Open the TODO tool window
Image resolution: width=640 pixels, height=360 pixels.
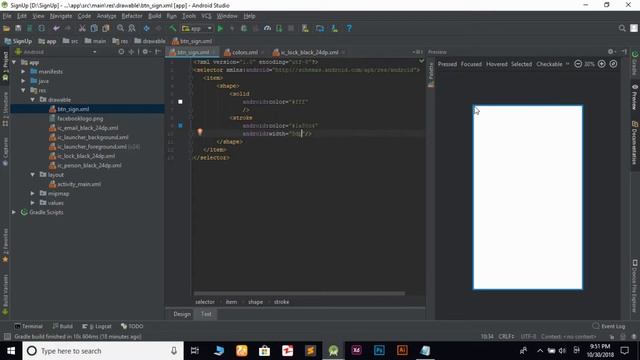pyautogui.click(x=132, y=326)
